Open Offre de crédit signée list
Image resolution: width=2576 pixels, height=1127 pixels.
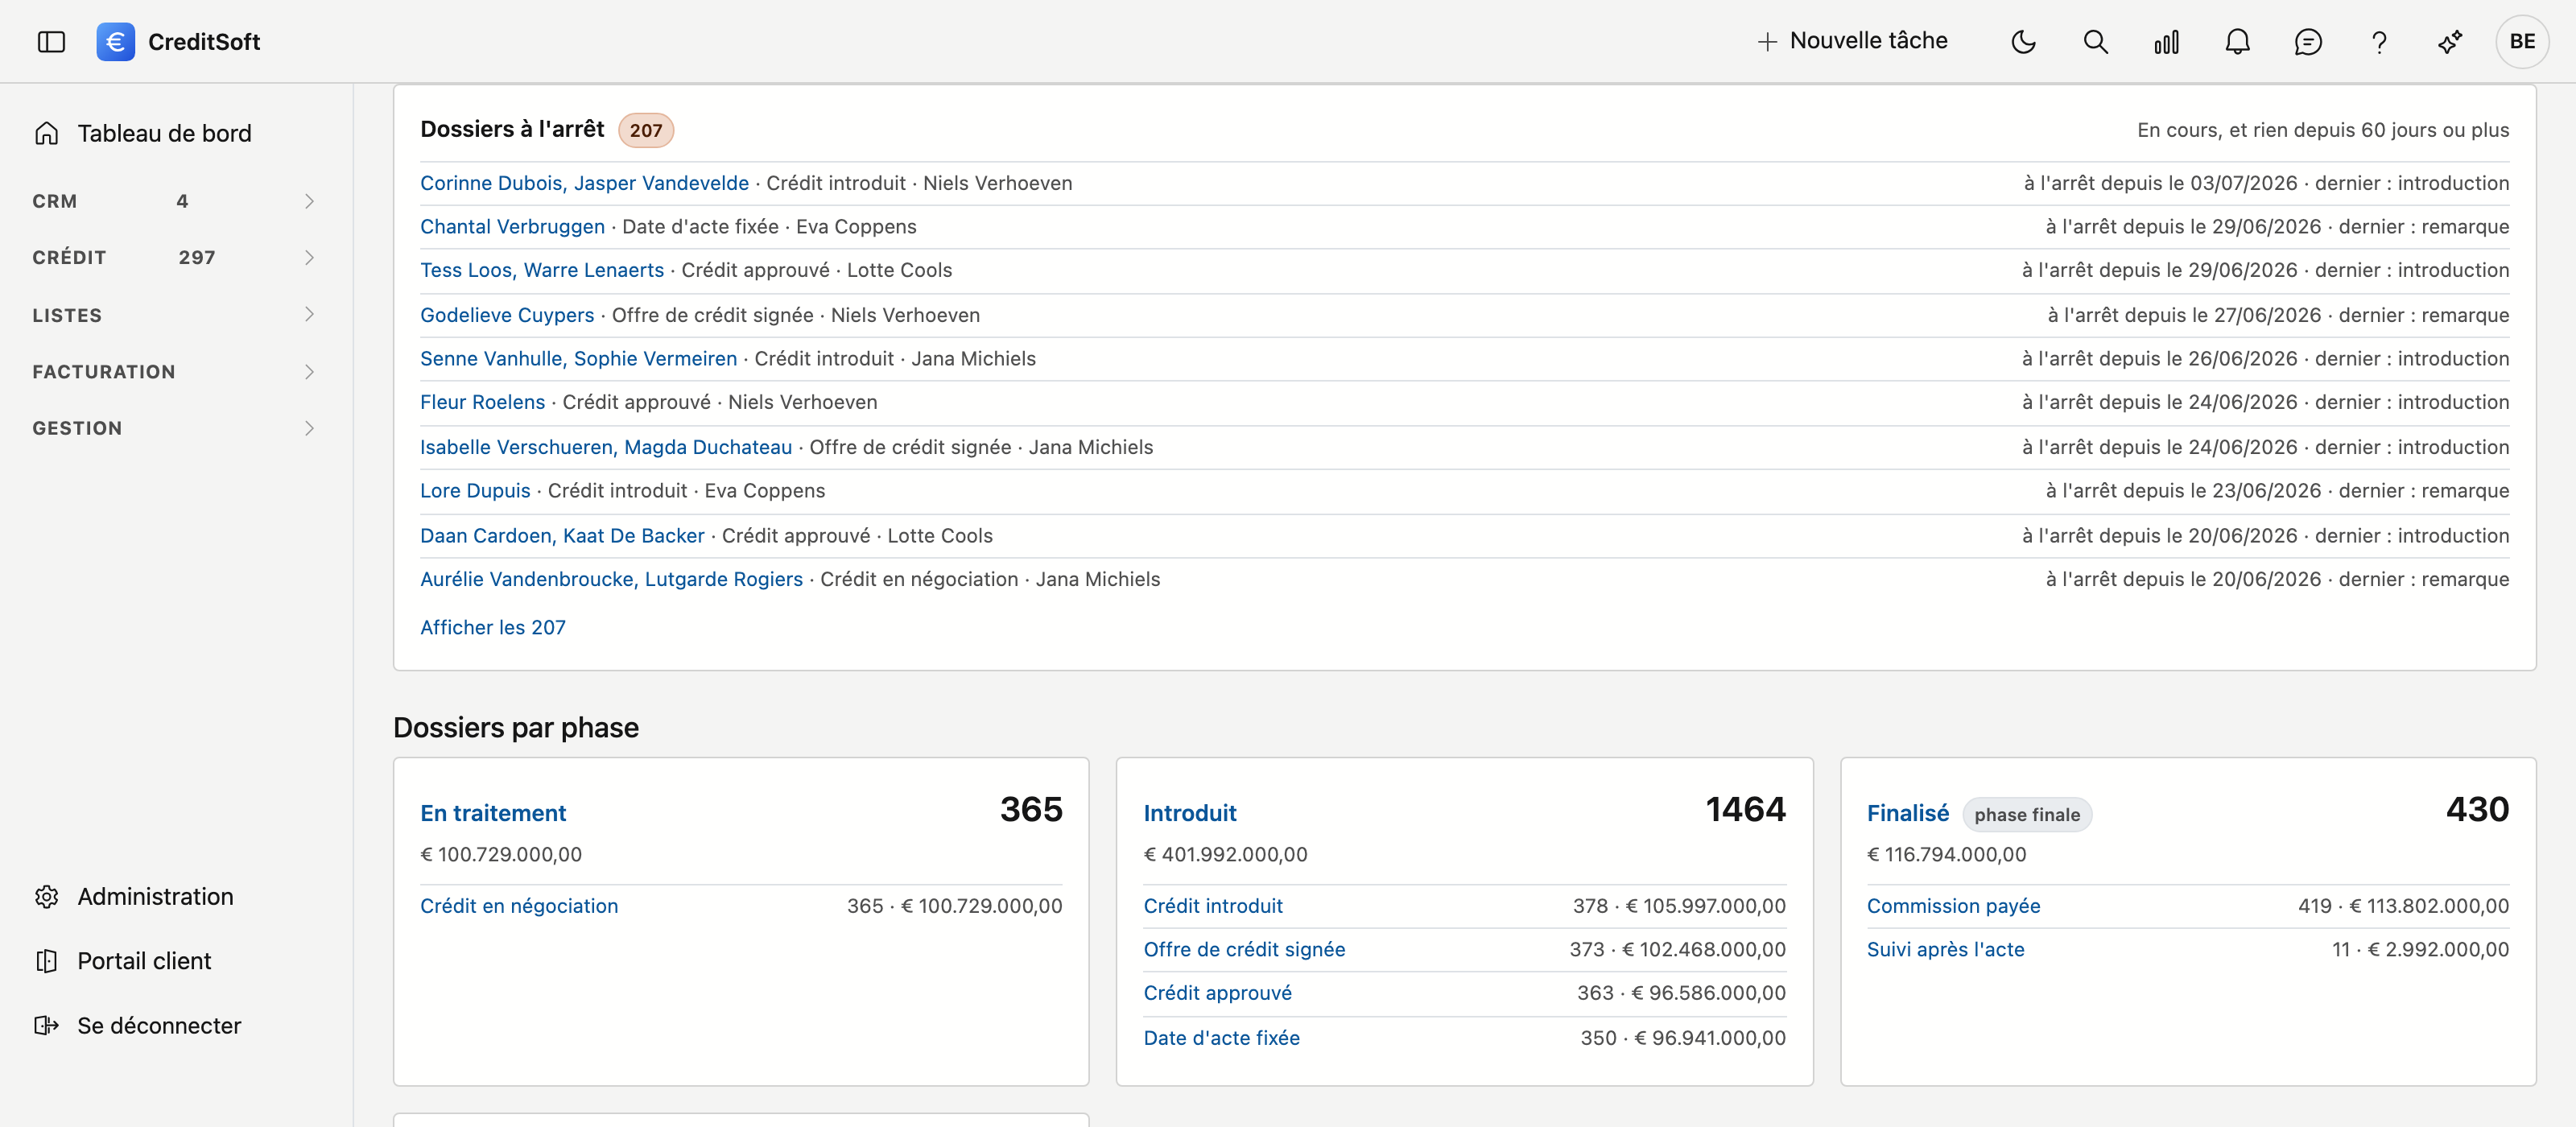tap(1244, 949)
